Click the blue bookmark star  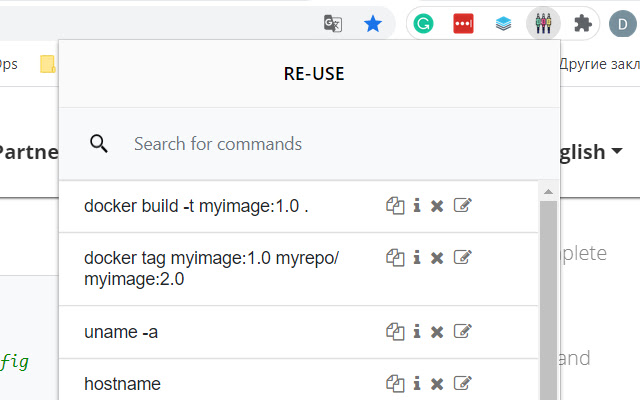pos(373,24)
